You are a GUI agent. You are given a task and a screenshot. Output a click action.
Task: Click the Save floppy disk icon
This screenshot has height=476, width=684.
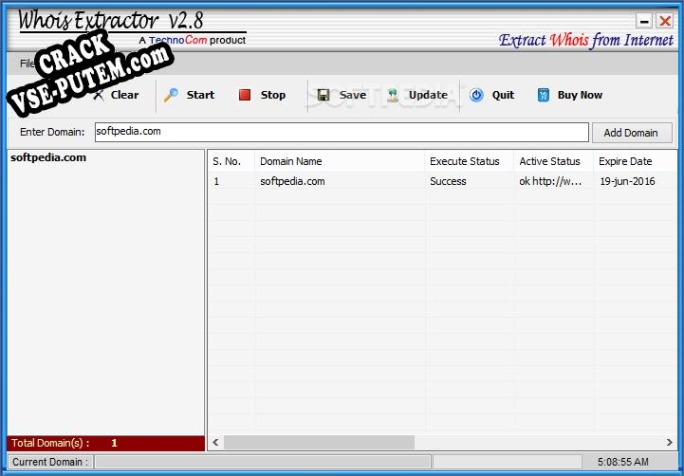click(x=323, y=95)
